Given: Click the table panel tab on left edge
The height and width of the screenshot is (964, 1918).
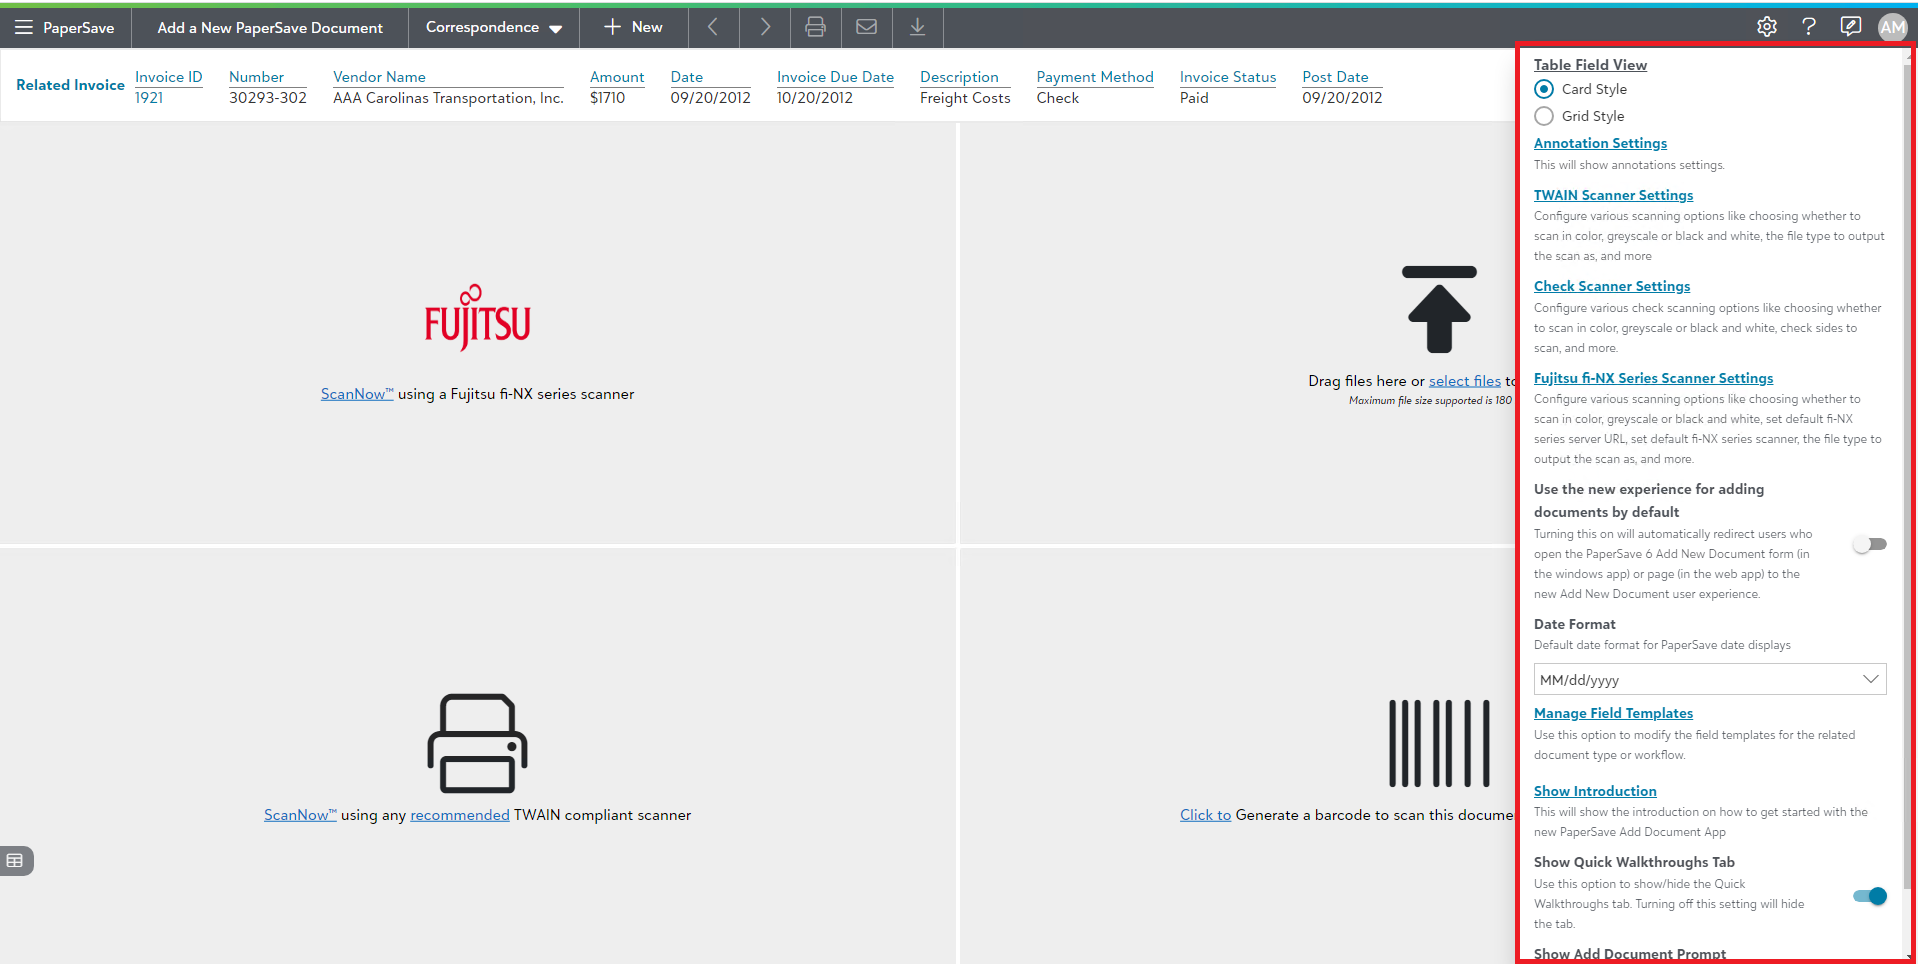Looking at the screenshot, I should (16, 860).
